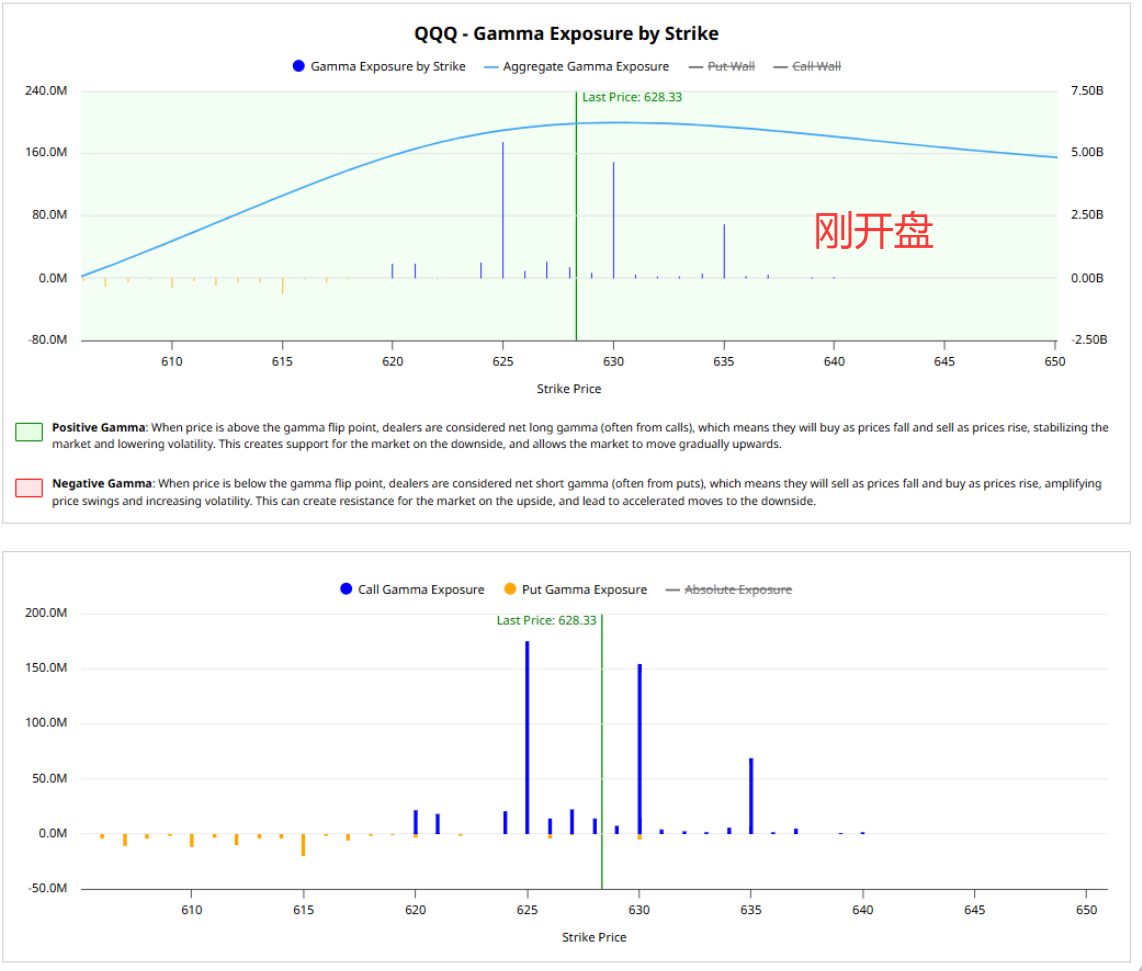Enable the Put Wall legend series

(x=730, y=67)
